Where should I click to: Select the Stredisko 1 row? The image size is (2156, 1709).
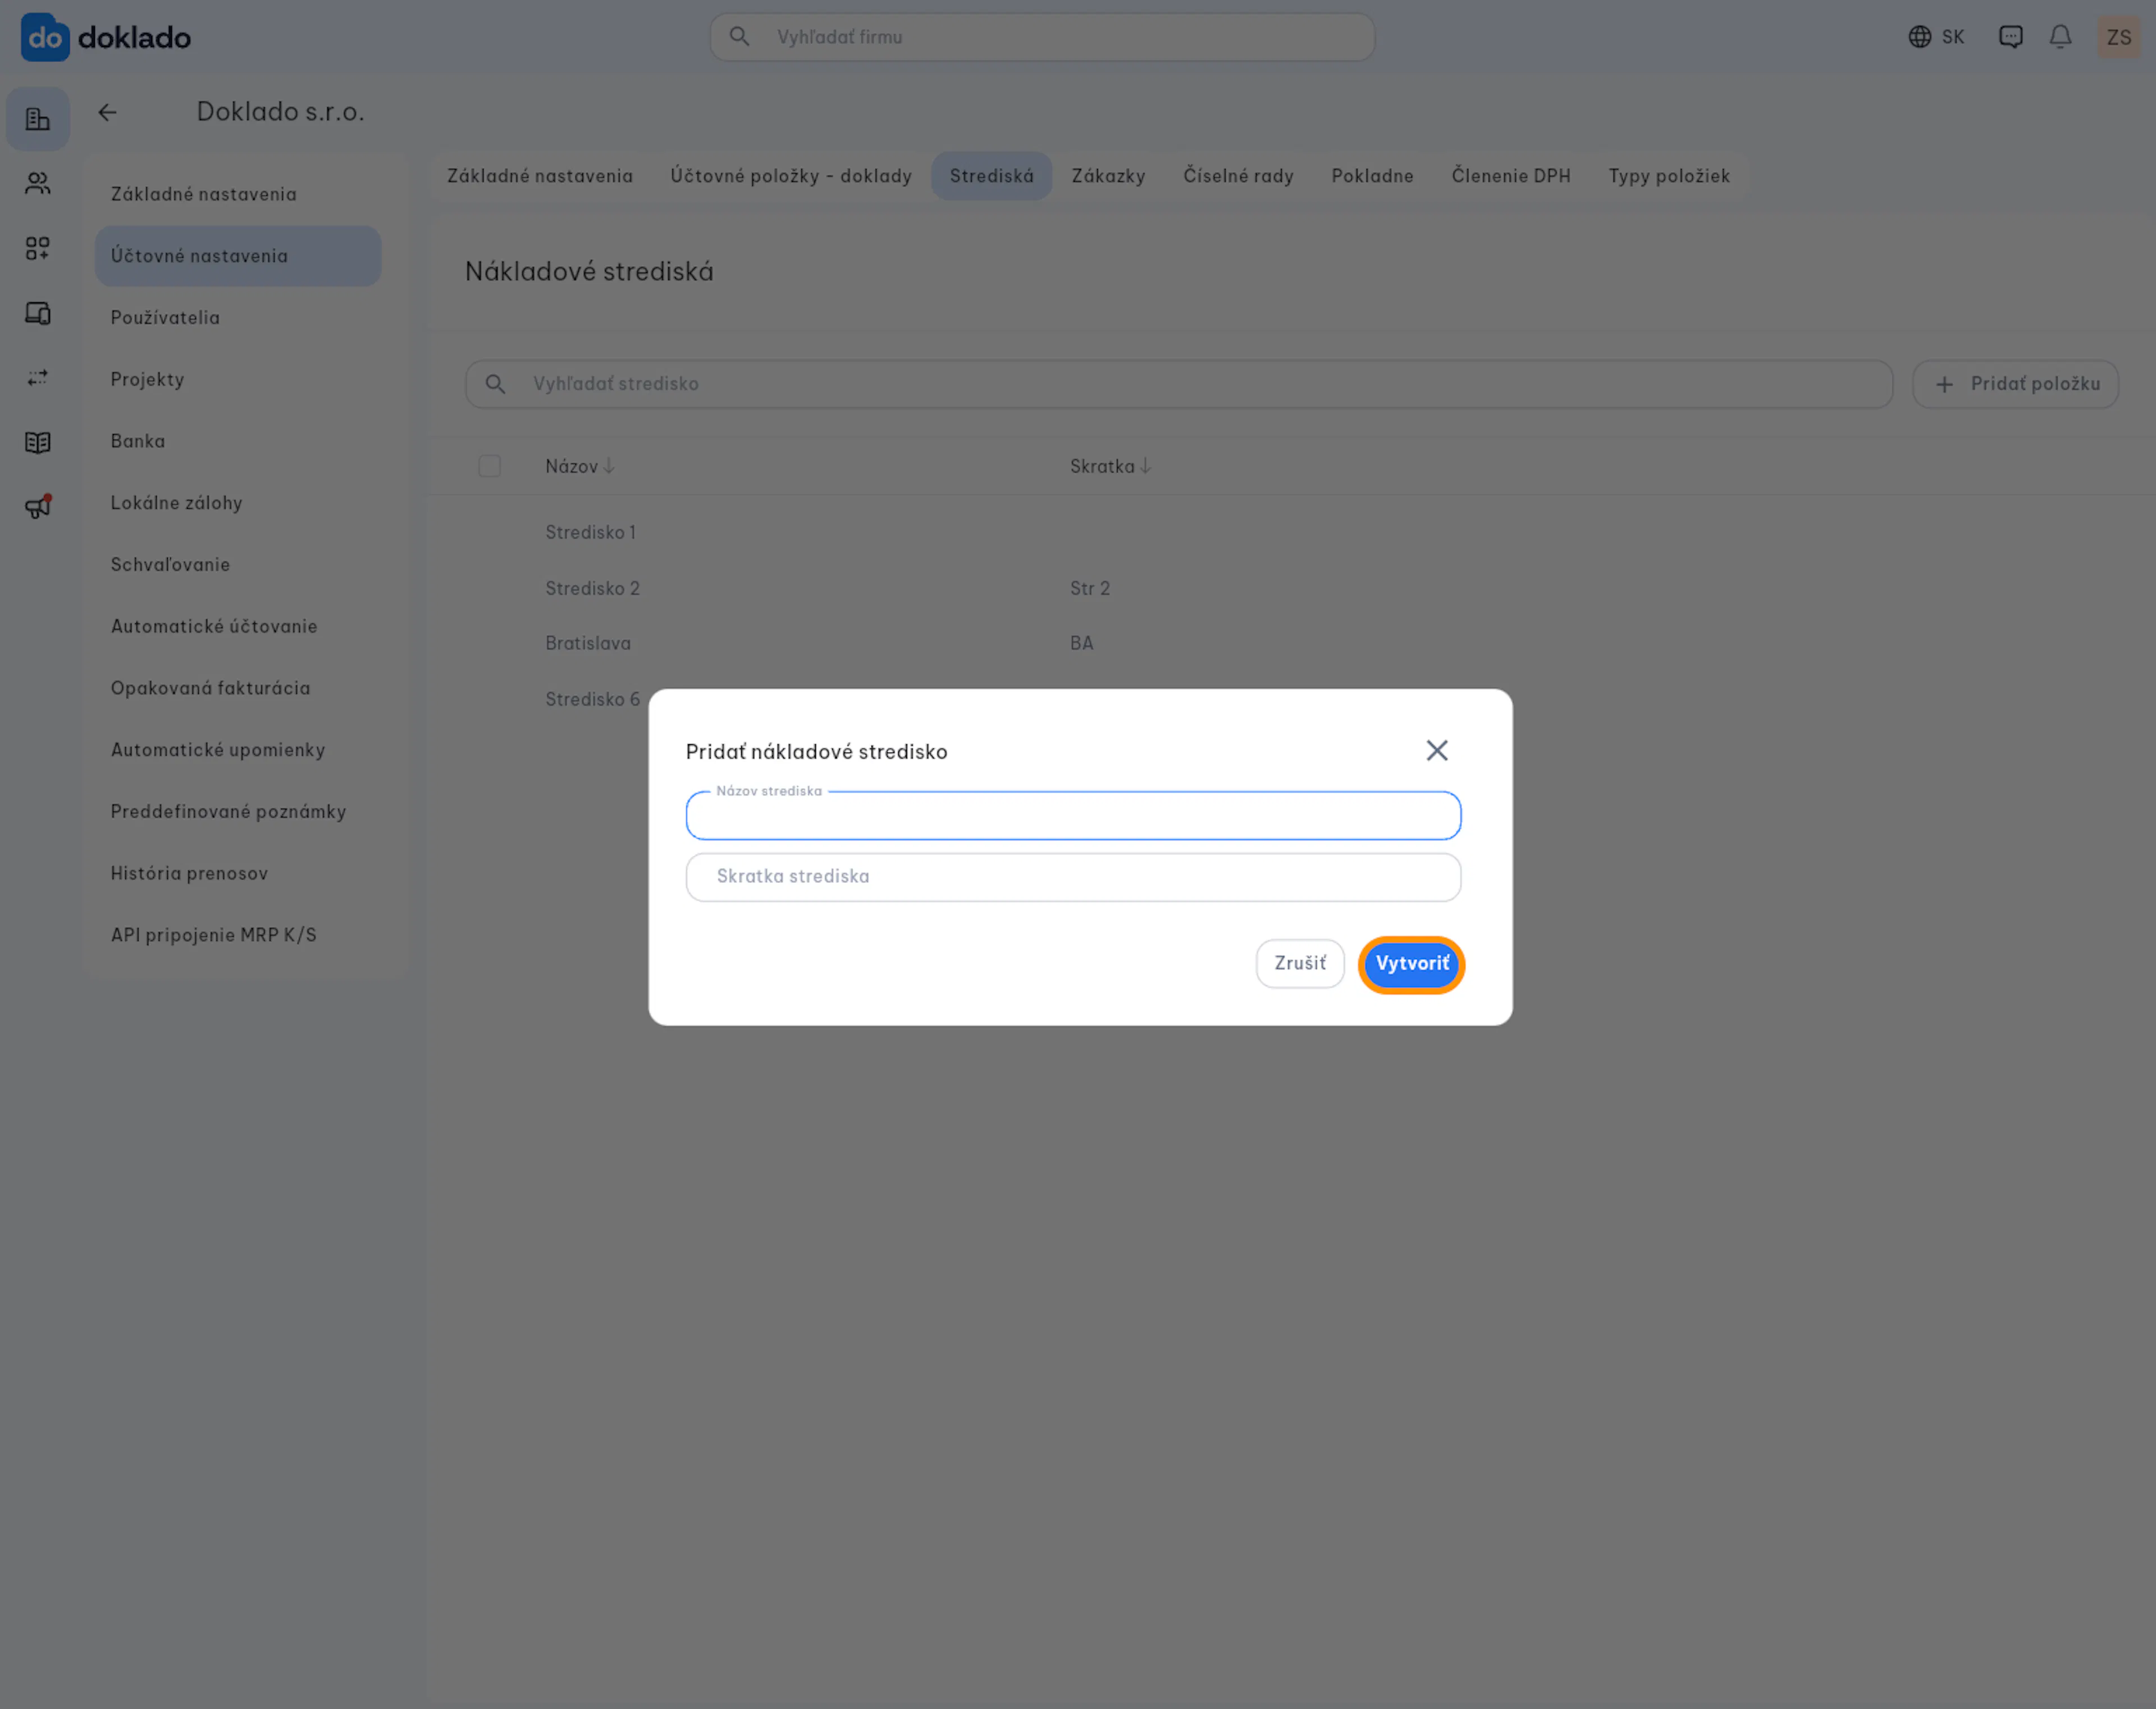pos(1290,533)
